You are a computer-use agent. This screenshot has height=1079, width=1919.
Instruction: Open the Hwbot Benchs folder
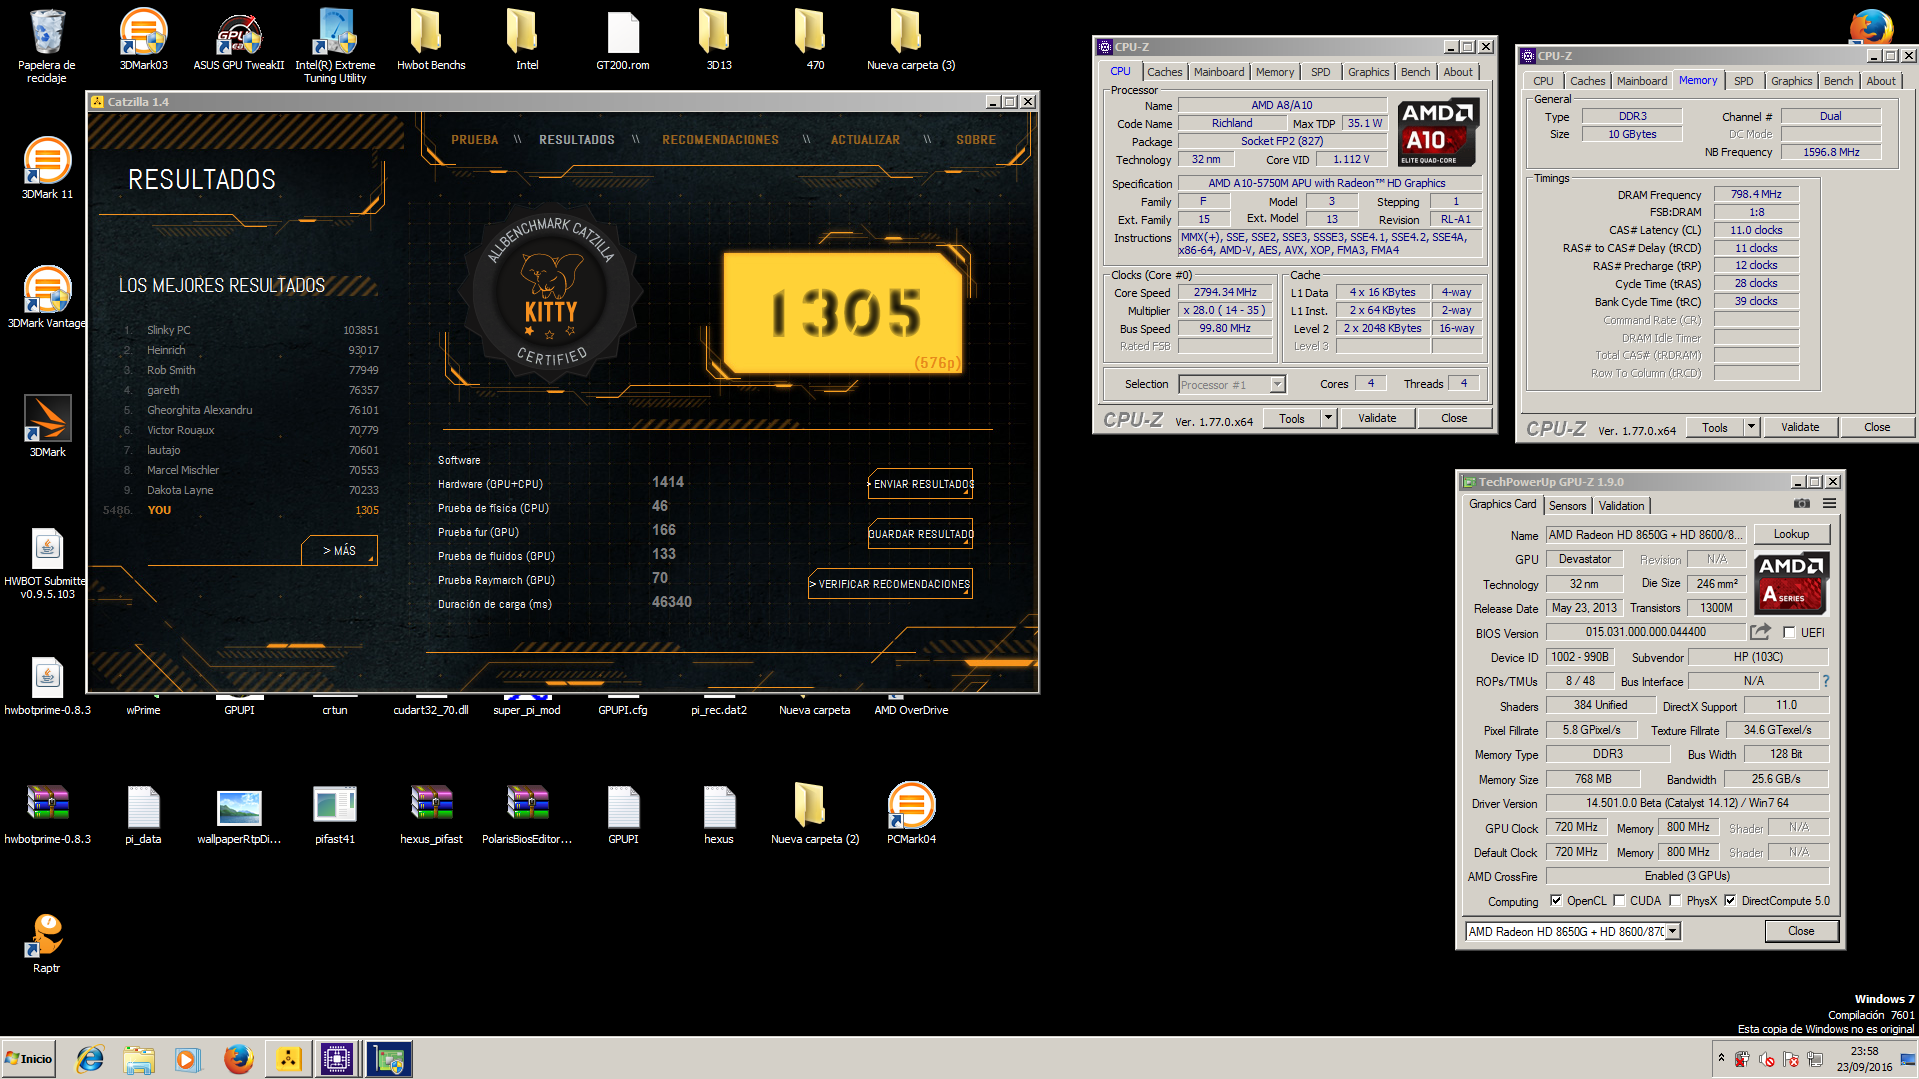pyautogui.click(x=431, y=40)
